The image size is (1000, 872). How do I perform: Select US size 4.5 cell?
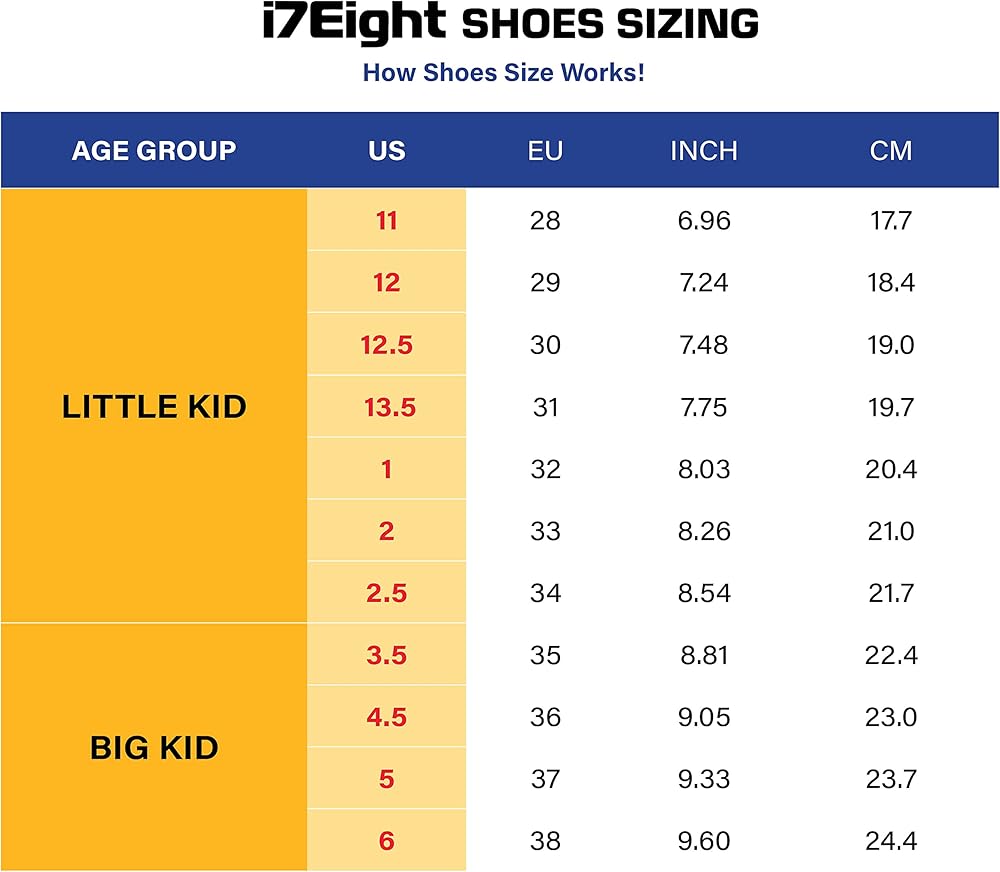pos(387,717)
